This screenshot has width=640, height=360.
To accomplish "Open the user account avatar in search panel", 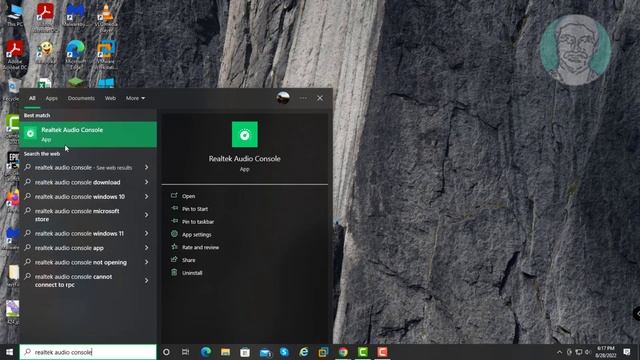I will [x=283, y=98].
